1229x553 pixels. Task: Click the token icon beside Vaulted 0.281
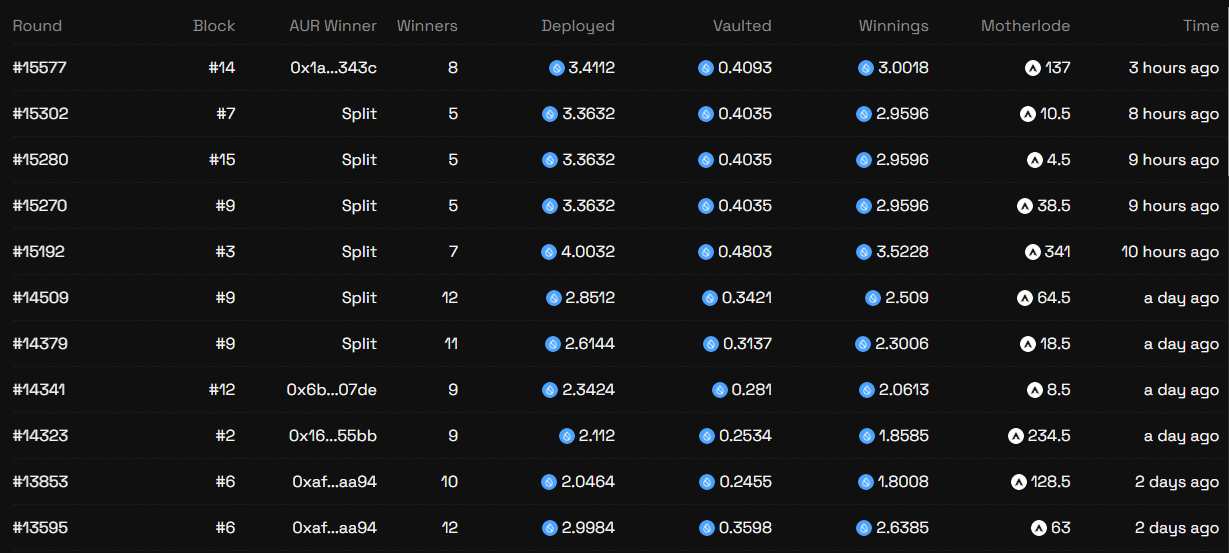pyautogui.click(x=720, y=390)
